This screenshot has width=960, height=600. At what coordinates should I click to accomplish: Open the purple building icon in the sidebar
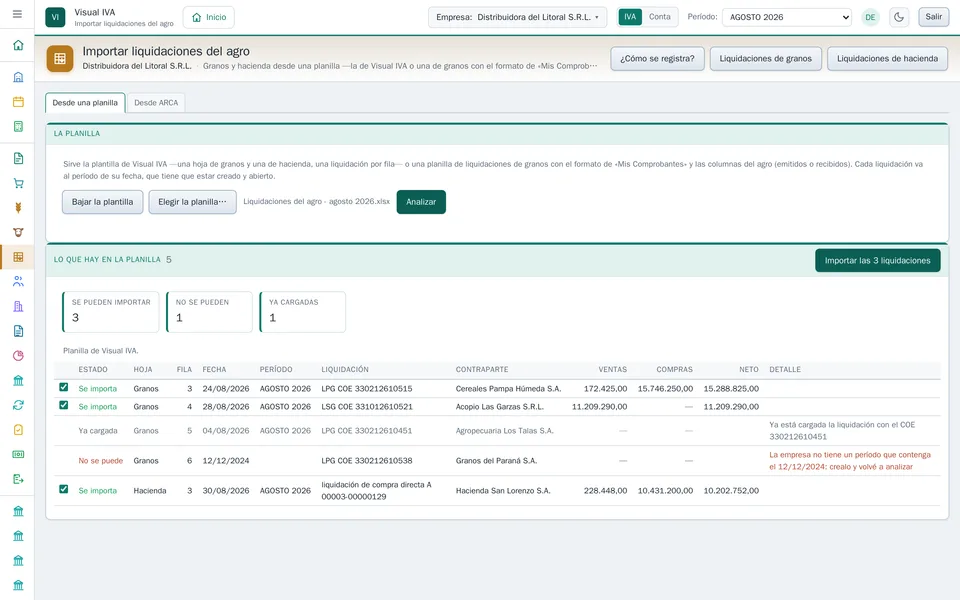[18, 307]
